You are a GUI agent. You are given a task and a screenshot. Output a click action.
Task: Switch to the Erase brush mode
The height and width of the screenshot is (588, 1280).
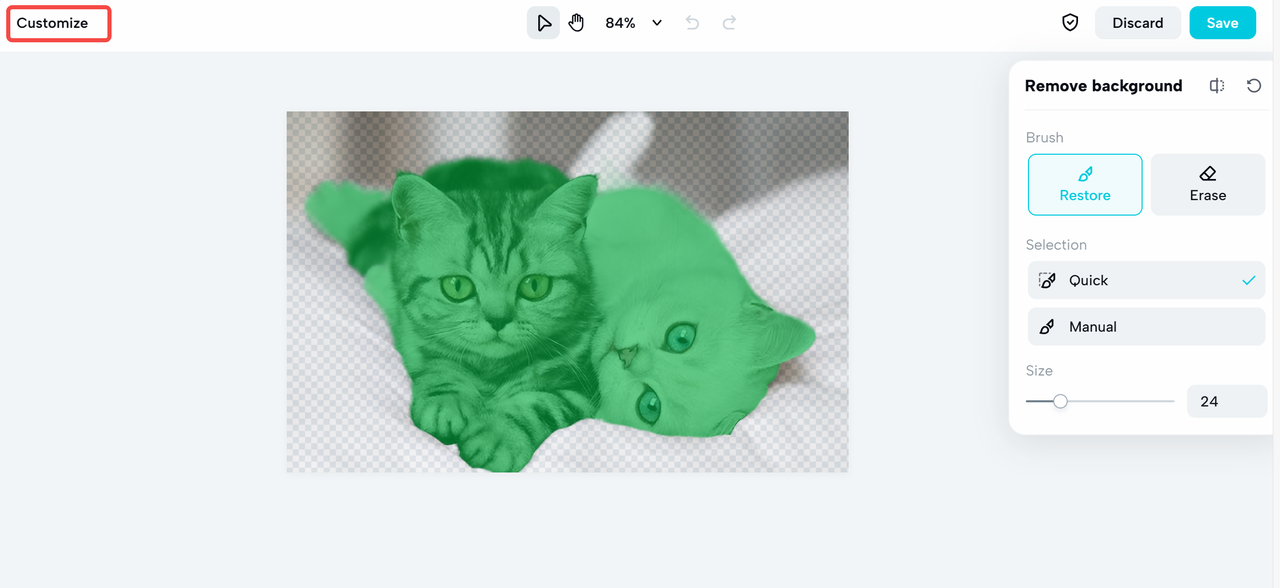click(1208, 185)
